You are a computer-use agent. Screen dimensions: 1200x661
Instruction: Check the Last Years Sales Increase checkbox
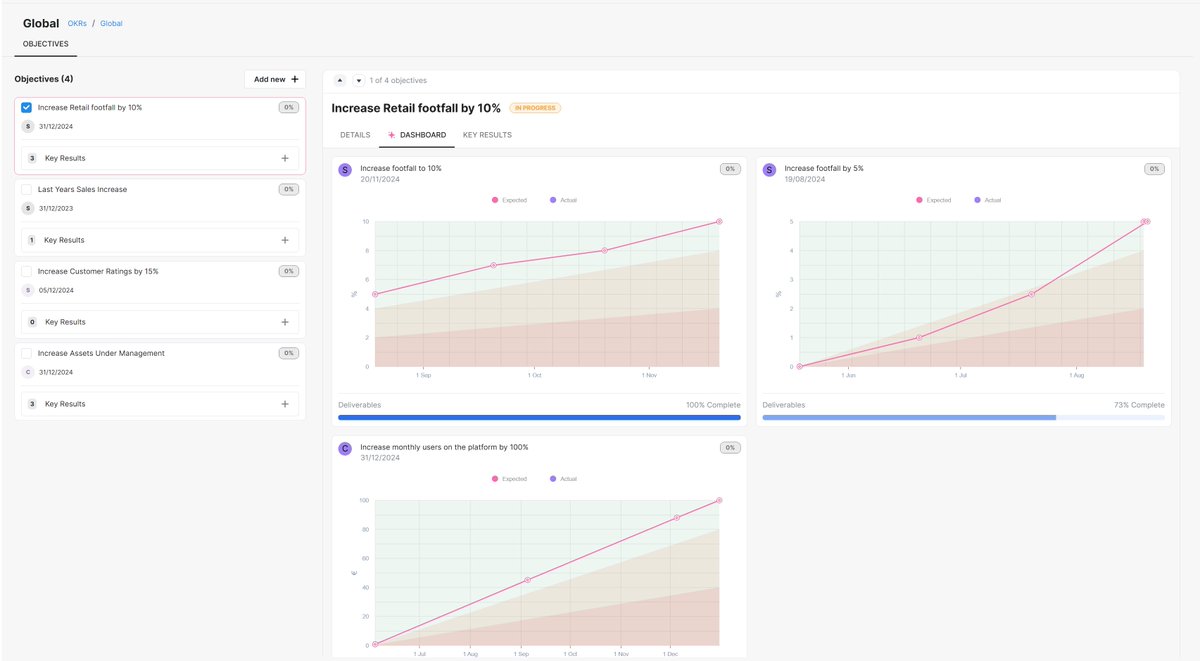tap(27, 189)
